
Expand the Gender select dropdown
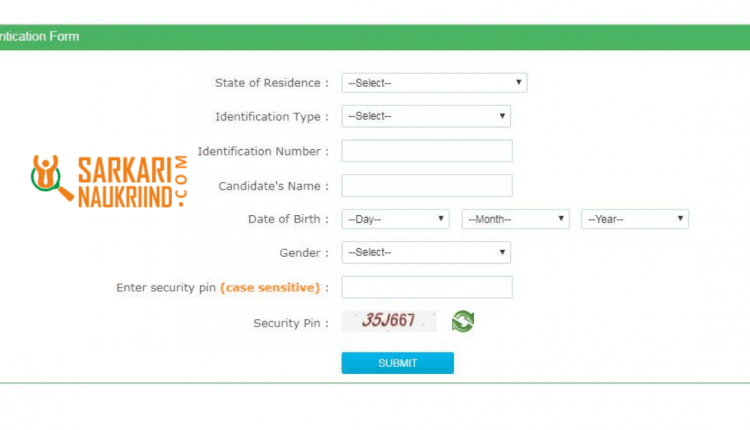426,253
